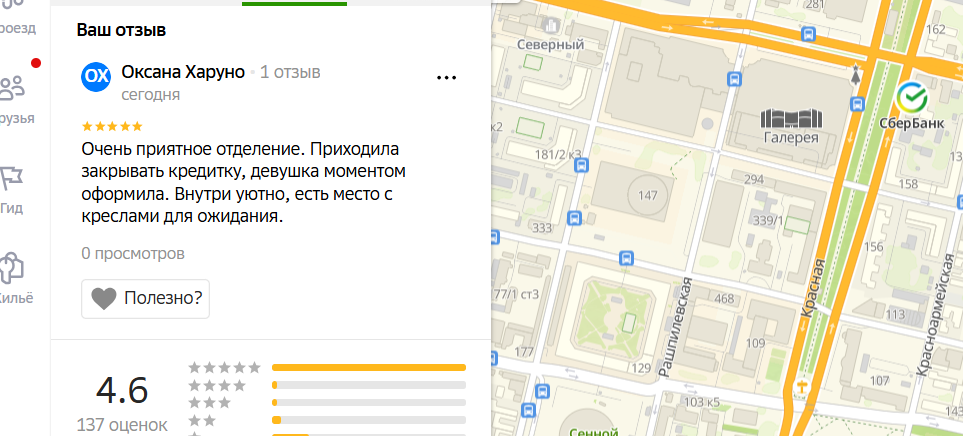963x436 pixels.
Task: Click building 147 on the map
Action: [648, 196]
